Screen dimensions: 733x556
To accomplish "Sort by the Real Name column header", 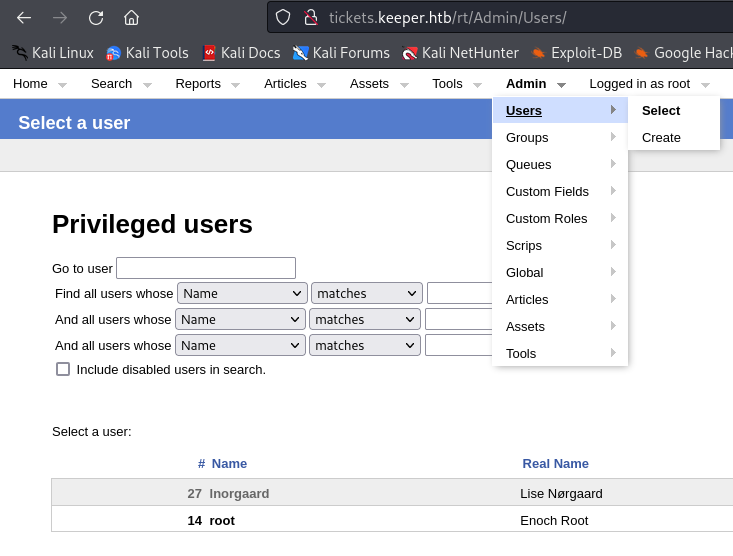I will point(555,463).
